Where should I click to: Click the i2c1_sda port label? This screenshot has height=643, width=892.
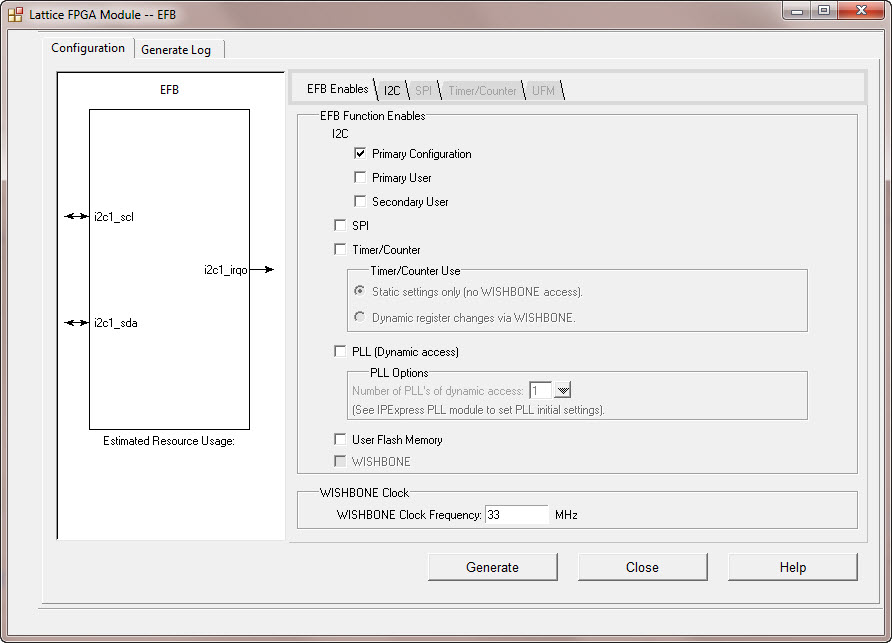(x=115, y=323)
